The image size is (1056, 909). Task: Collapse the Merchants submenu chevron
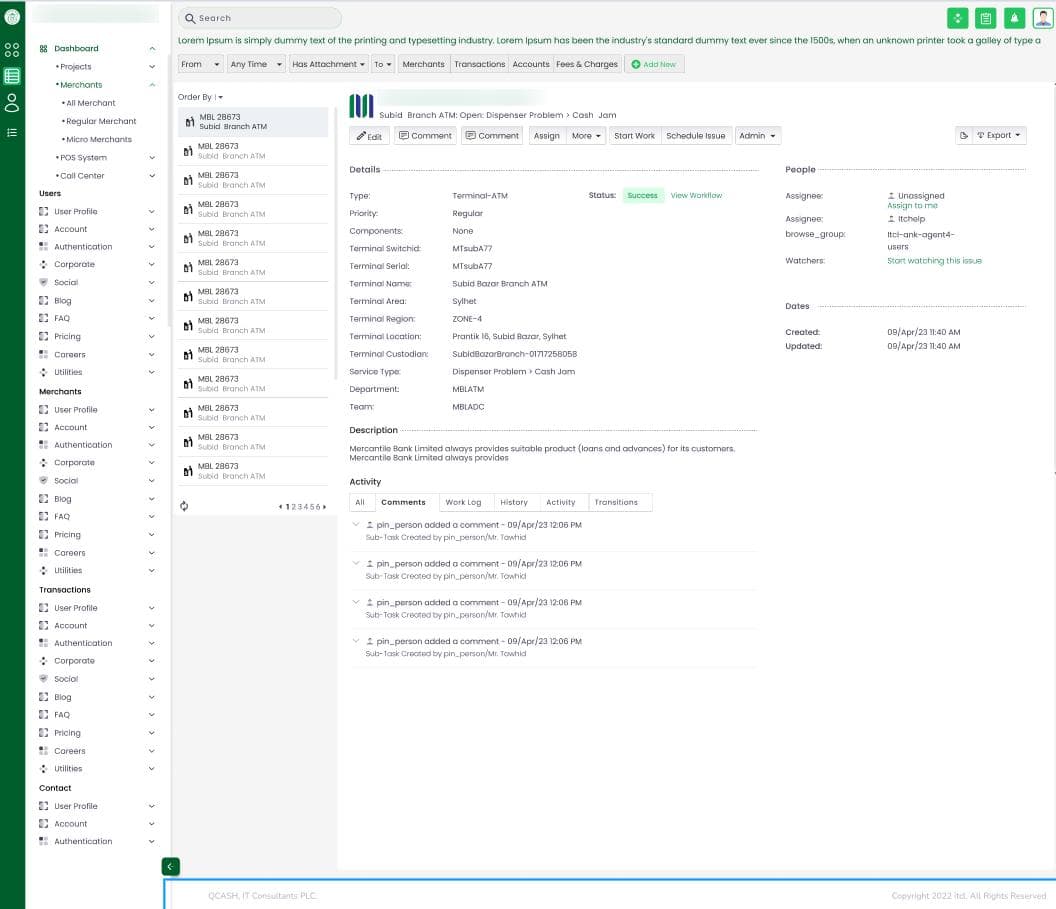[152, 85]
